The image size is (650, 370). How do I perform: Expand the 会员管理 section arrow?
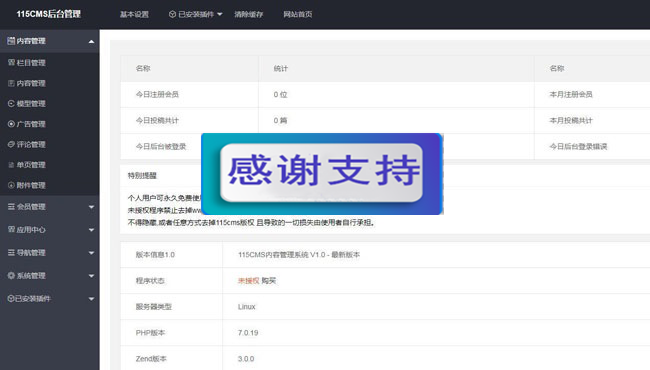[91, 207]
